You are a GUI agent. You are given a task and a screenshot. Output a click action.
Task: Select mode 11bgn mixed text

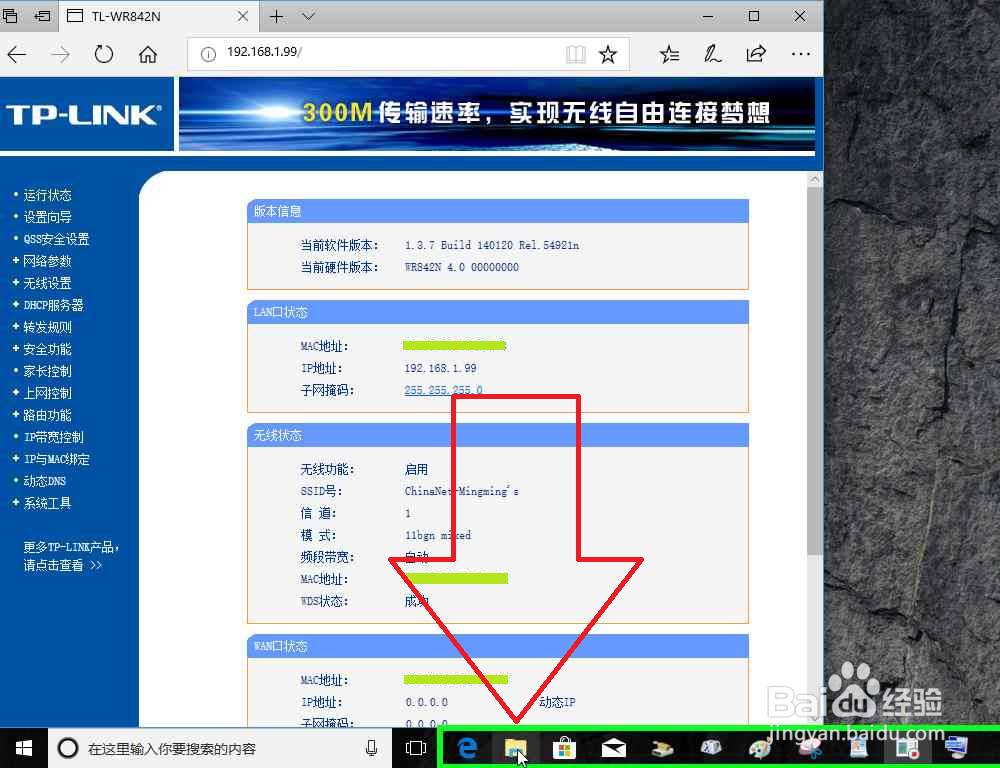[438, 535]
